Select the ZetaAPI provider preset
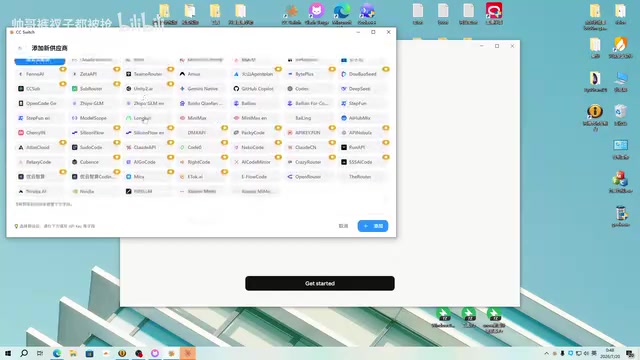The width and height of the screenshot is (640, 360). [94, 74]
